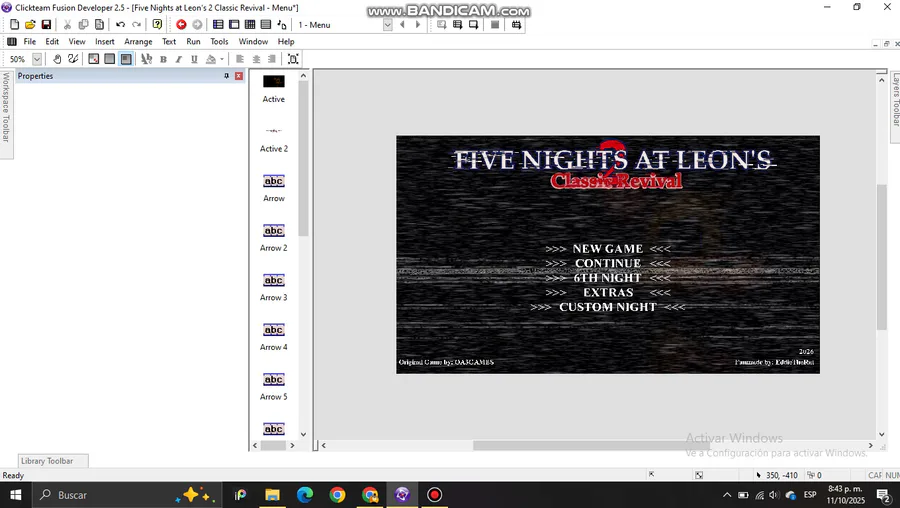900x508 pixels.
Task: Click the object list down scroll arrow
Action: [x=303, y=435]
